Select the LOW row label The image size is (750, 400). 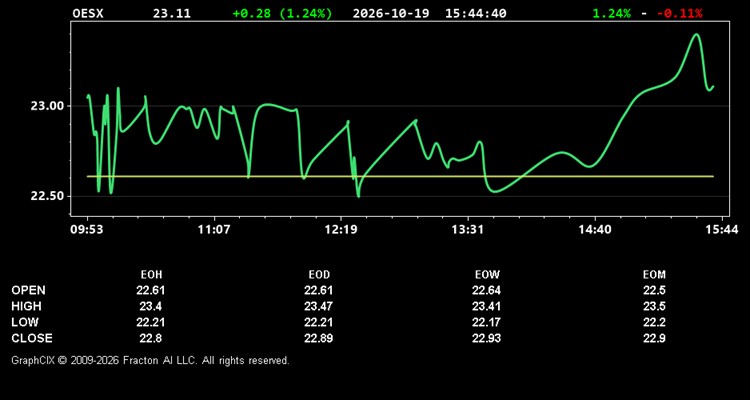click(25, 322)
